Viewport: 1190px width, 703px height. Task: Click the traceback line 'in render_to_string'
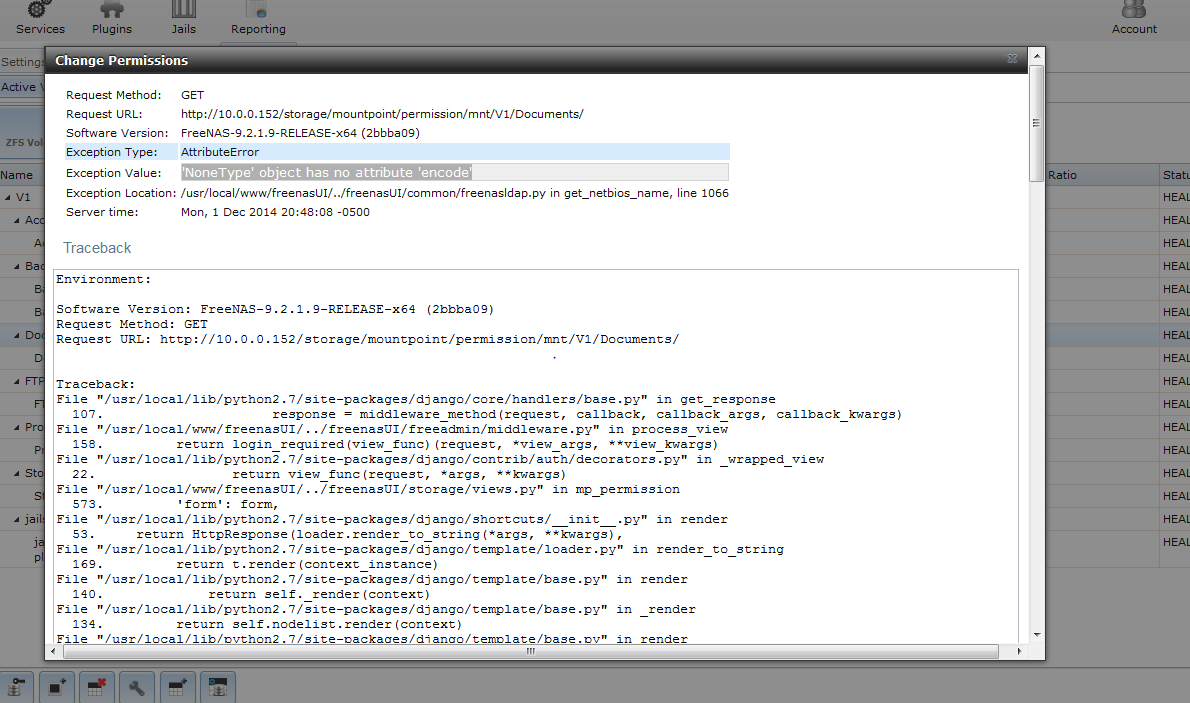(x=420, y=550)
